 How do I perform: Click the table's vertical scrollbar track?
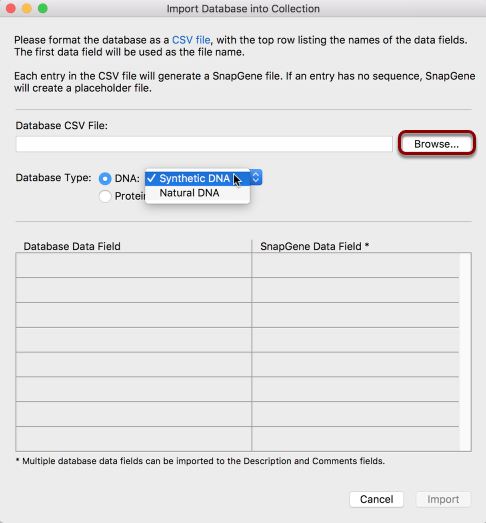click(465, 352)
